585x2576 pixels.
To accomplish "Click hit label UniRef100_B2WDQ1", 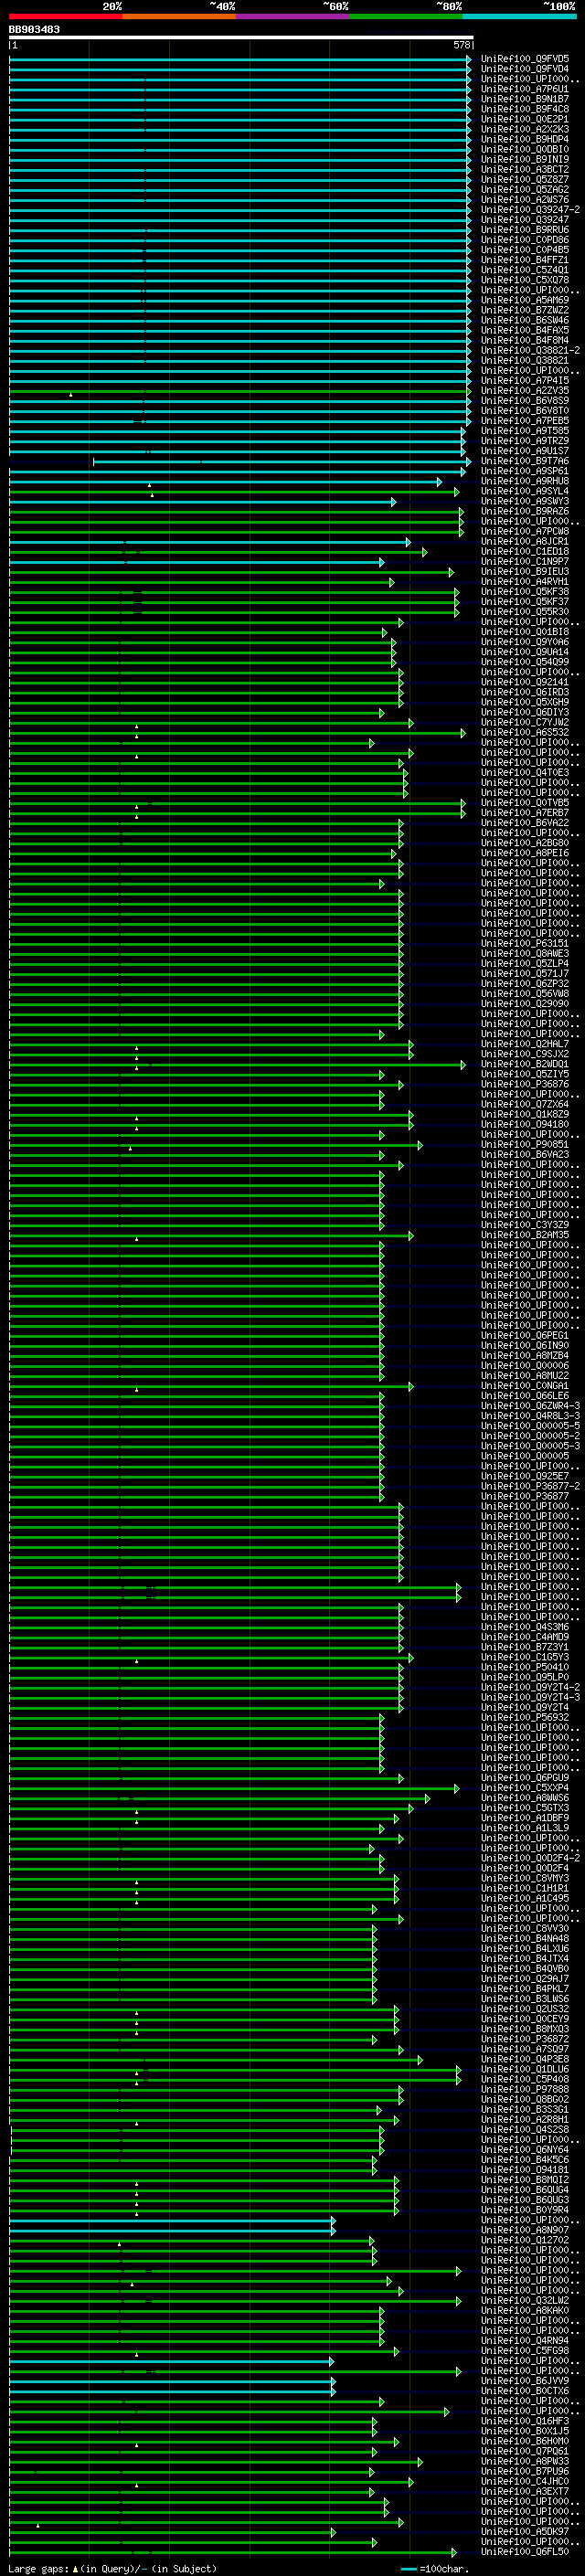I will 525,1064.
